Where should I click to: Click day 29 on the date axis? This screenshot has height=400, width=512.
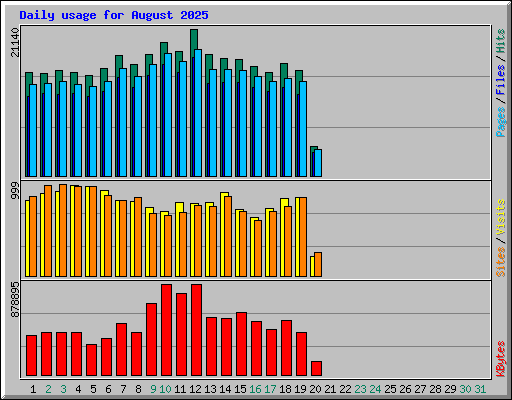tap(450, 389)
